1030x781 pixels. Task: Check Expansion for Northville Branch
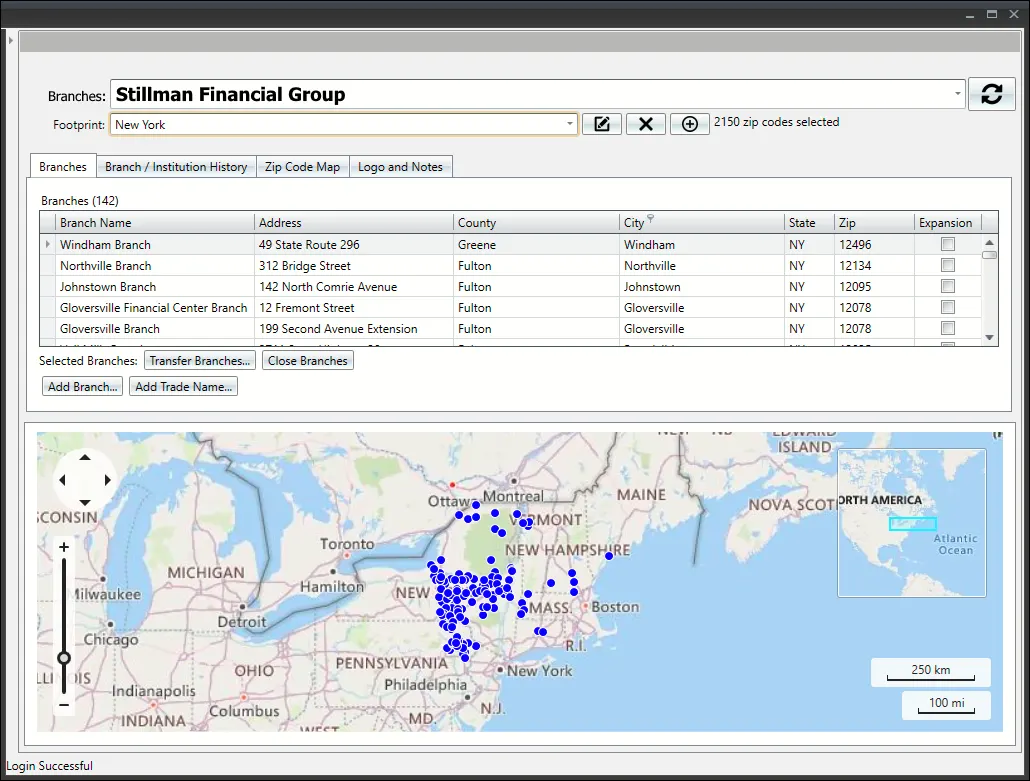pos(947,265)
